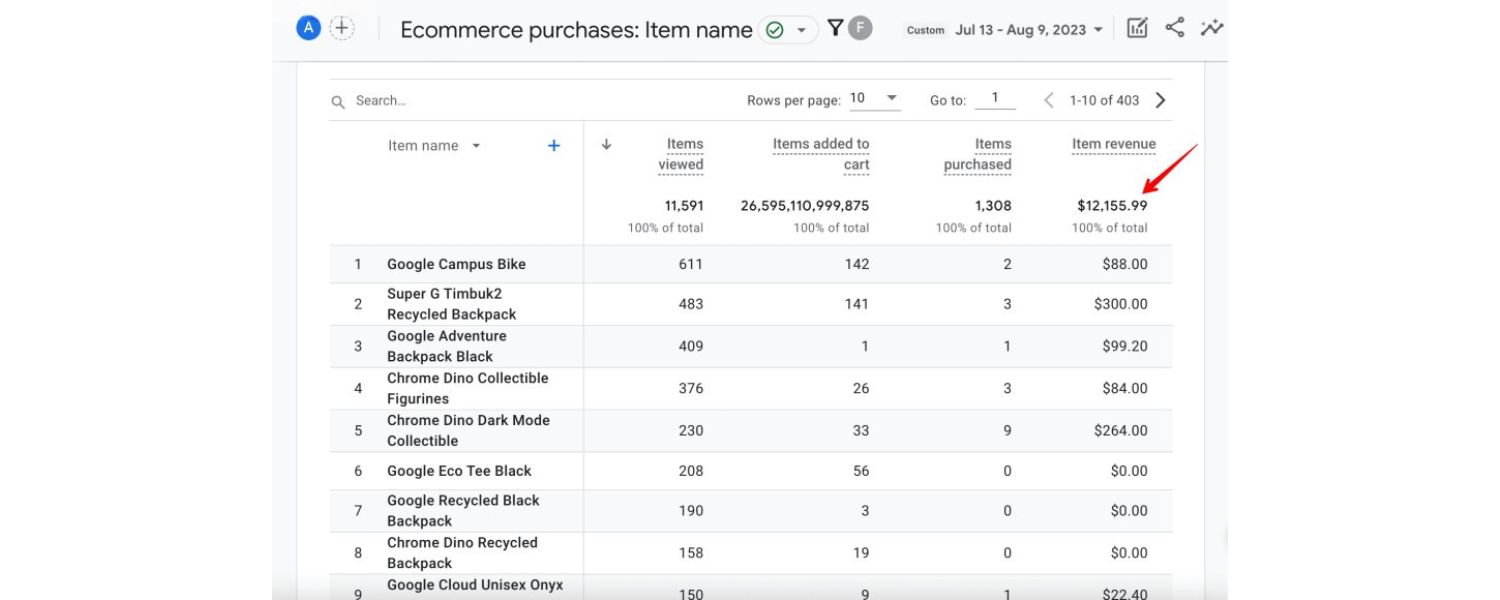Click the gray F filter badge icon
The image size is (1500, 600).
click(860, 29)
